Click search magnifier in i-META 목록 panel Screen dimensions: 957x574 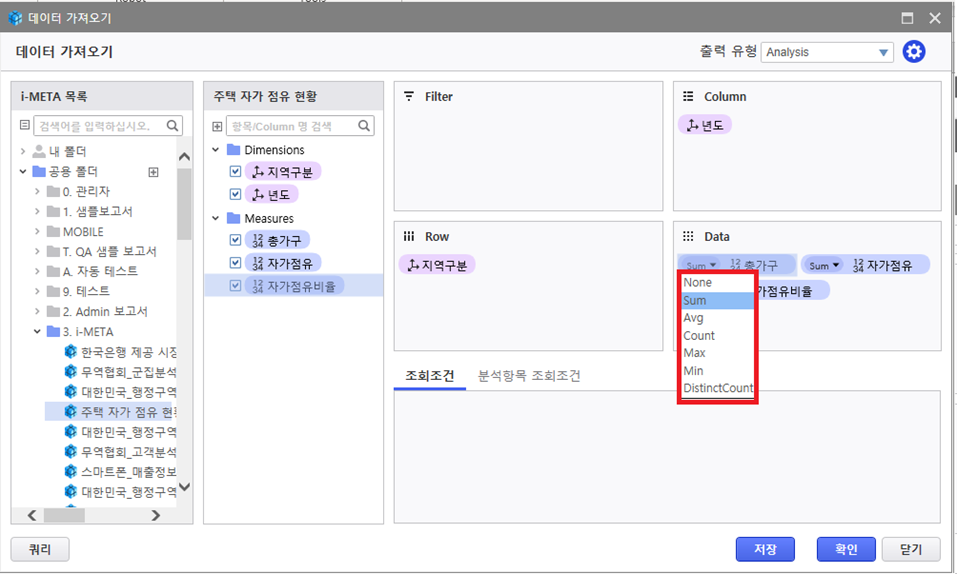(173, 126)
